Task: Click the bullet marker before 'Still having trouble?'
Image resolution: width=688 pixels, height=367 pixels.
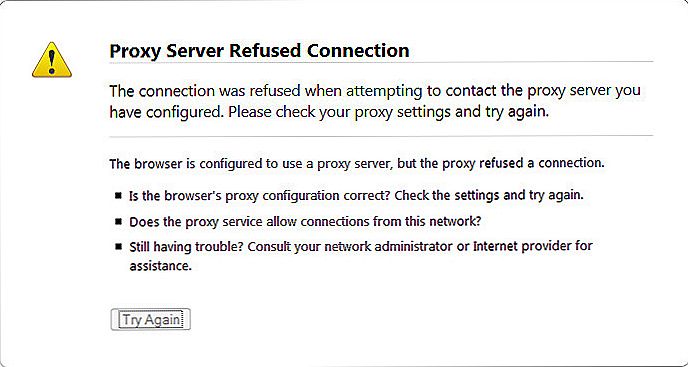Action: pyautogui.click(x=118, y=246)
